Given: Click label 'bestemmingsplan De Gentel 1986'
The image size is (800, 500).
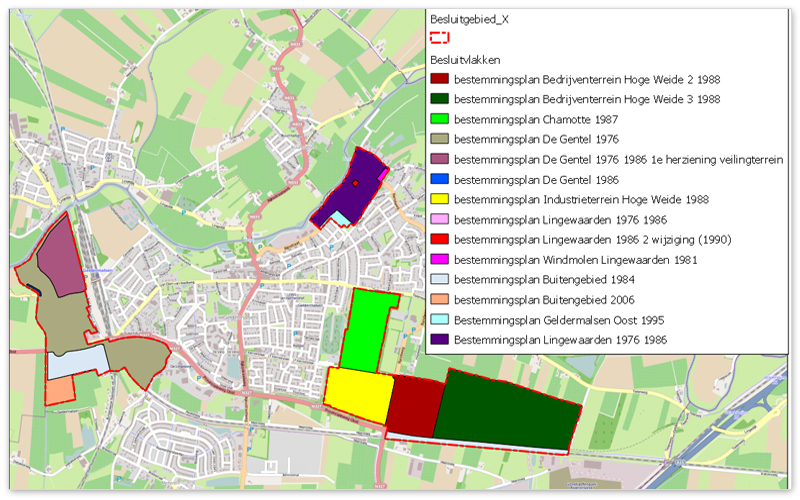Looking at the screenshot, I should (536, 180).
